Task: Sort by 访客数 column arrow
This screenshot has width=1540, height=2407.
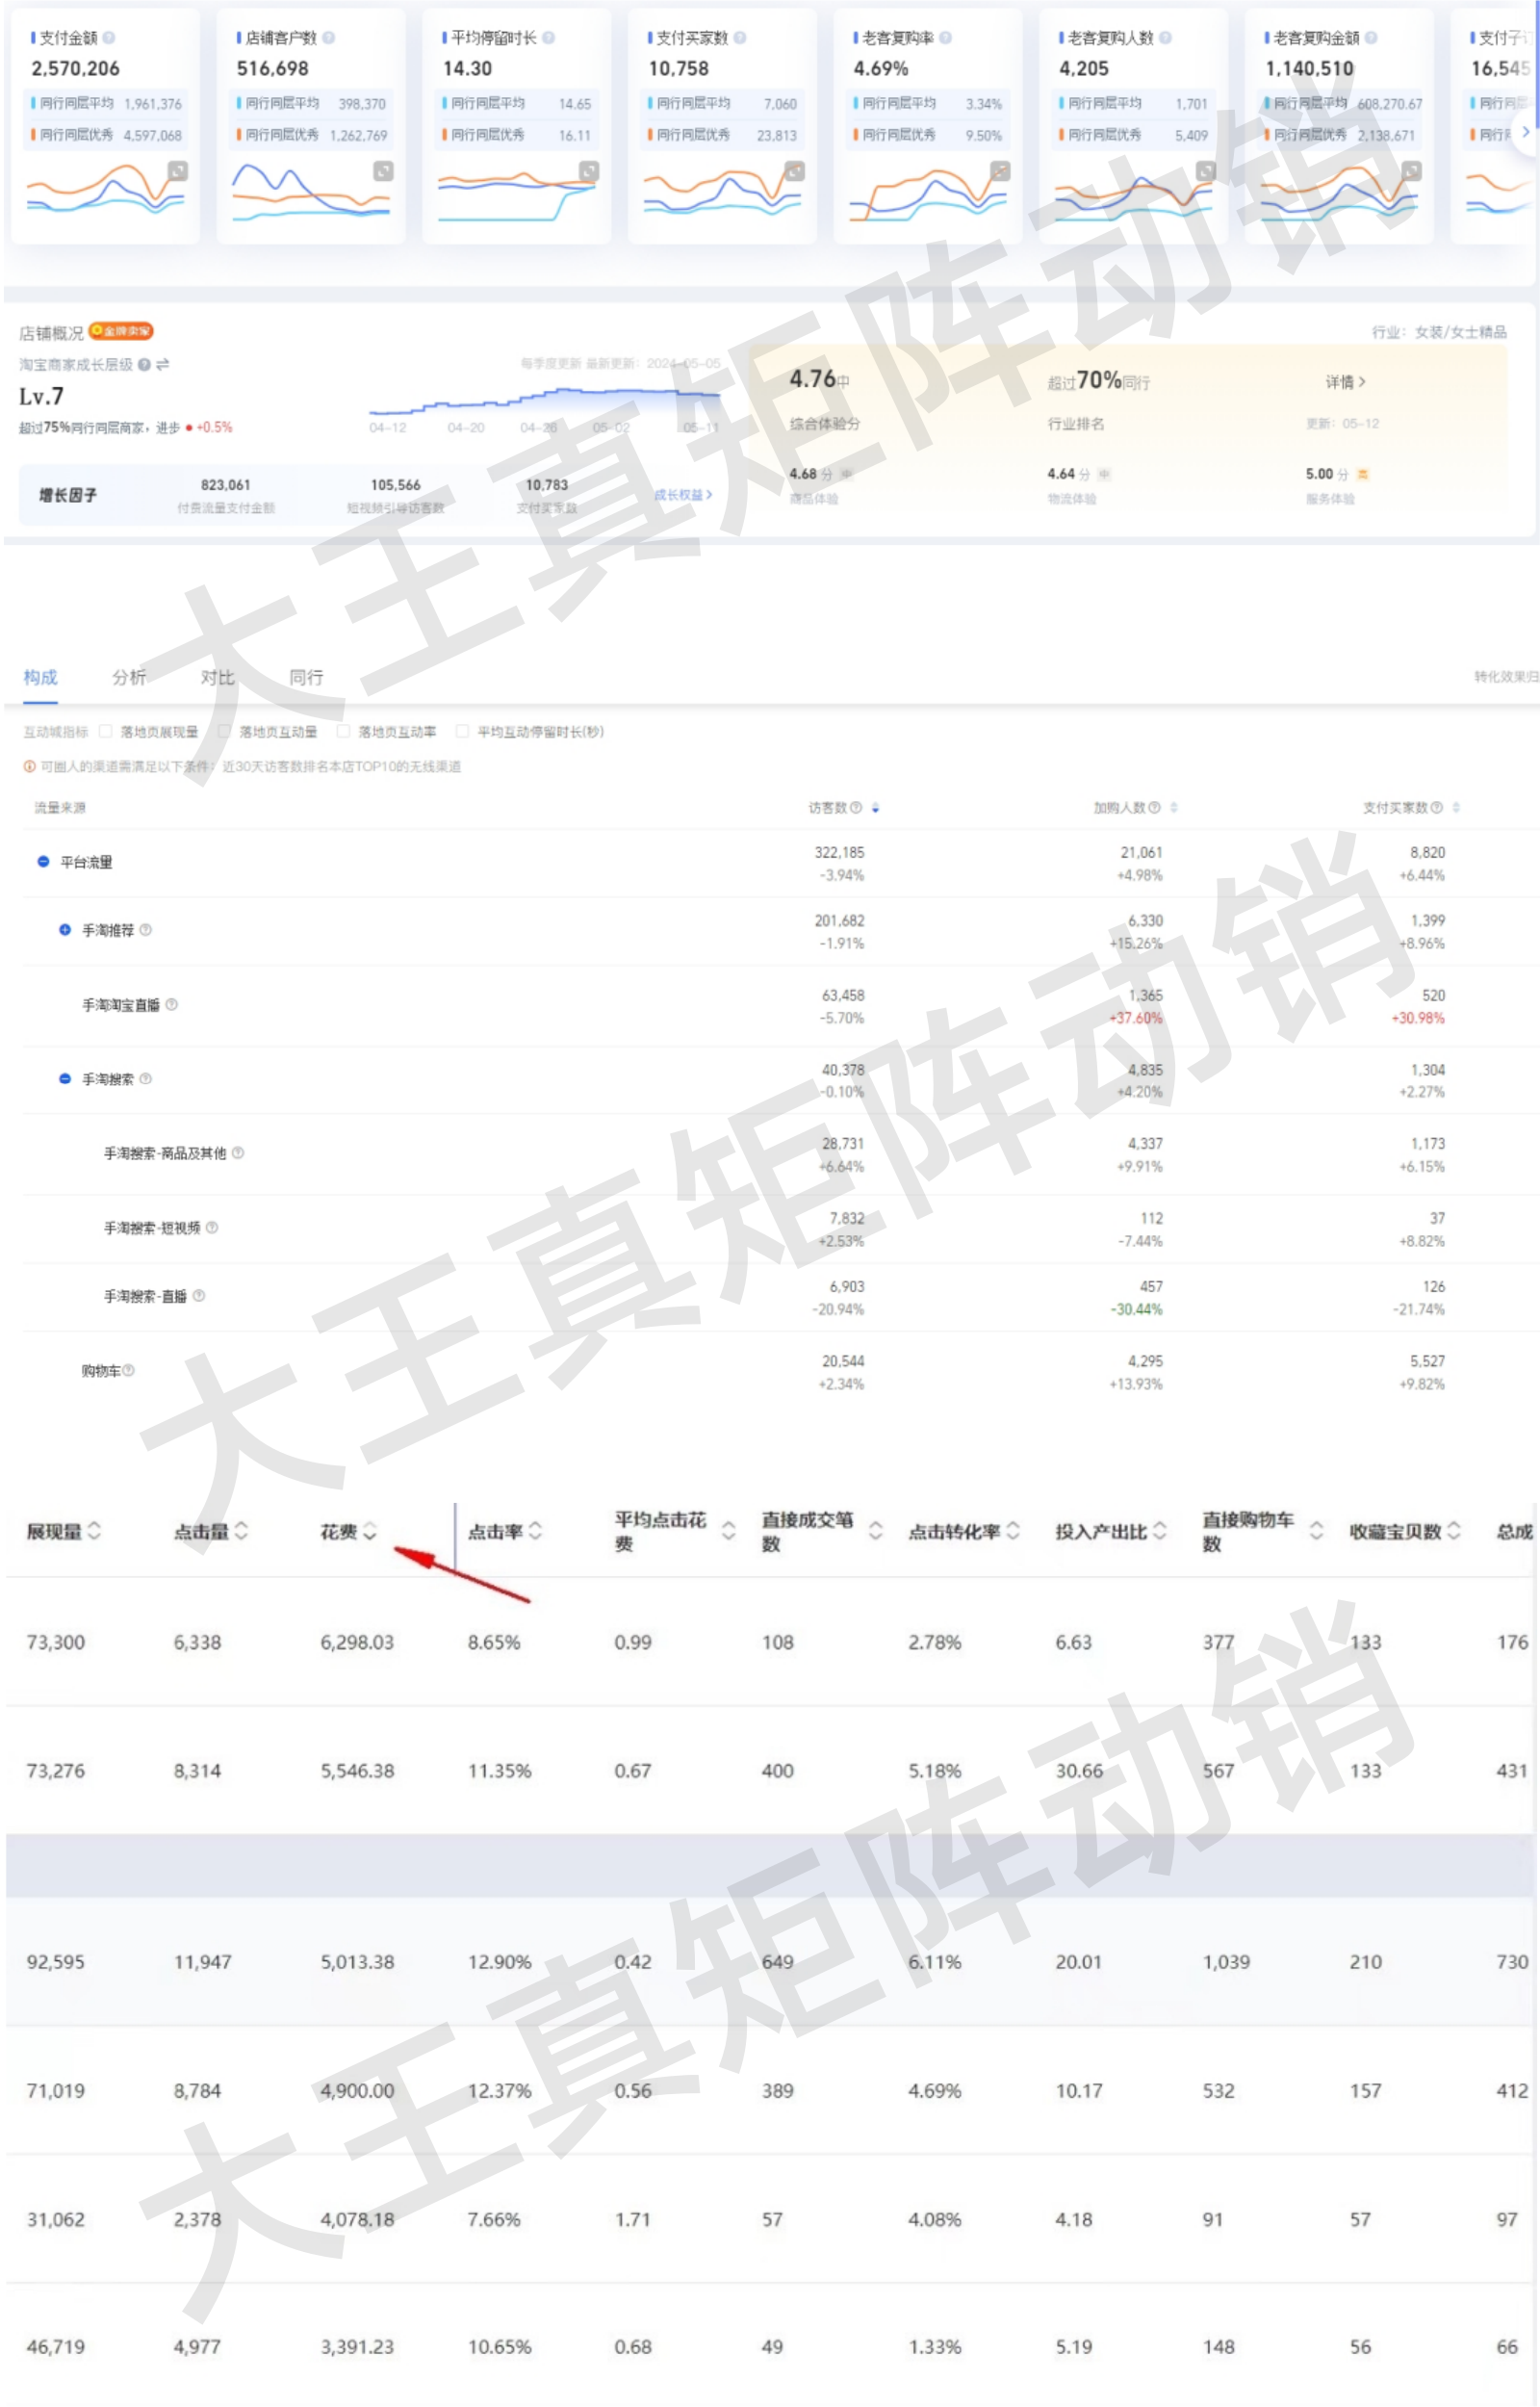Action: pyautogui.click(x=876, y=808)
